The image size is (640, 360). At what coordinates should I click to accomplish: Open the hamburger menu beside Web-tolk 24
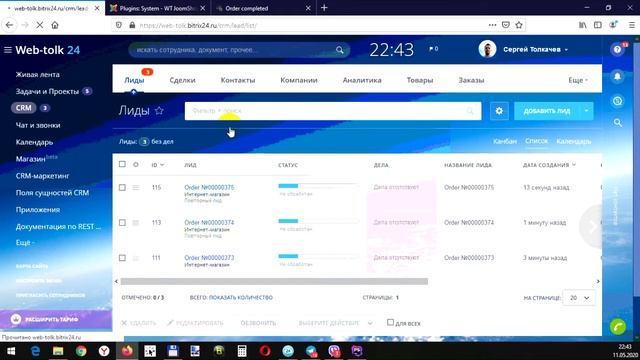[8, 50]
